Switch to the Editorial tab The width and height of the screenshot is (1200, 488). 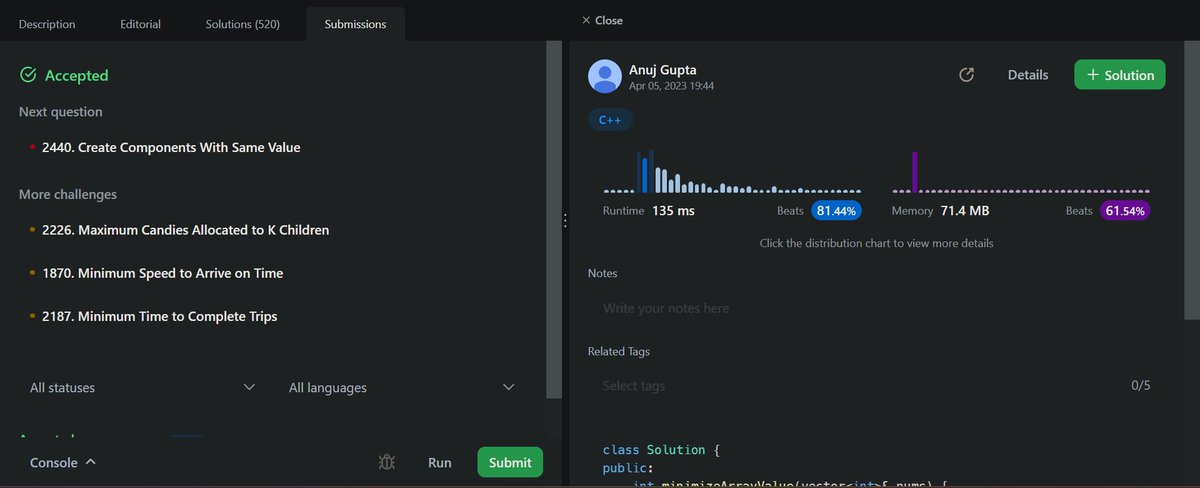pos(140,24)
